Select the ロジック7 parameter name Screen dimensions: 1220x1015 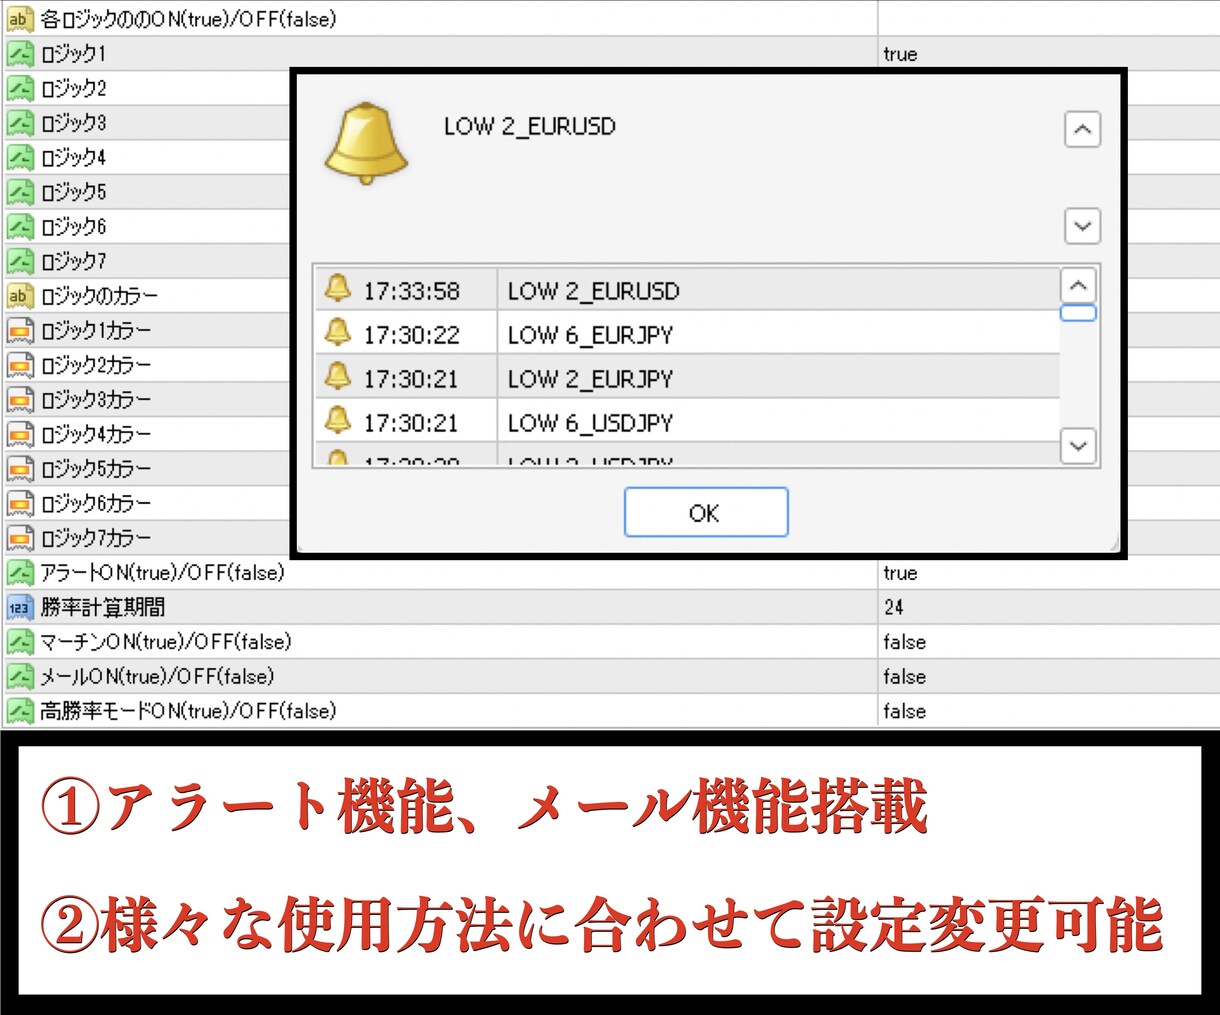pos(73,261)
